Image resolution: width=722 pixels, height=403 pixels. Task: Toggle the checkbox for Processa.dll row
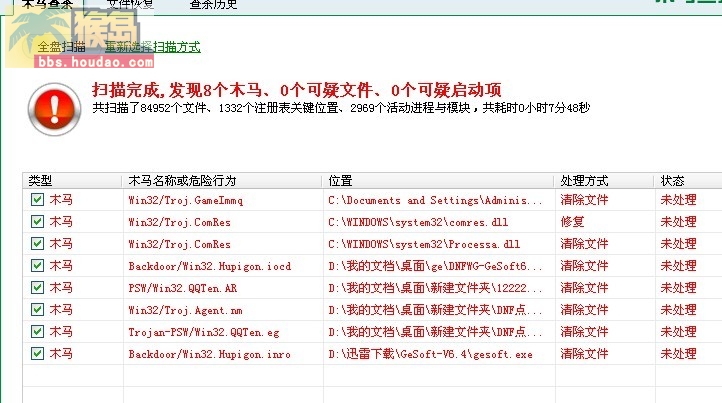pos(37,244)
